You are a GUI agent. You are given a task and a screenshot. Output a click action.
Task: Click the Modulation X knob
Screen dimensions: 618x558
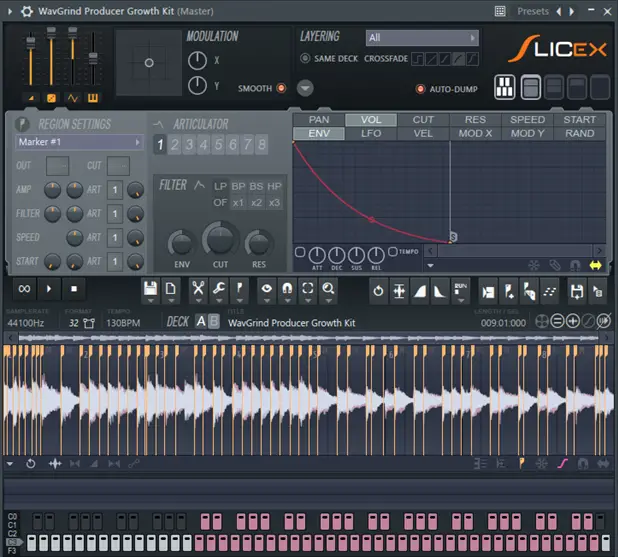coord(197,61)
